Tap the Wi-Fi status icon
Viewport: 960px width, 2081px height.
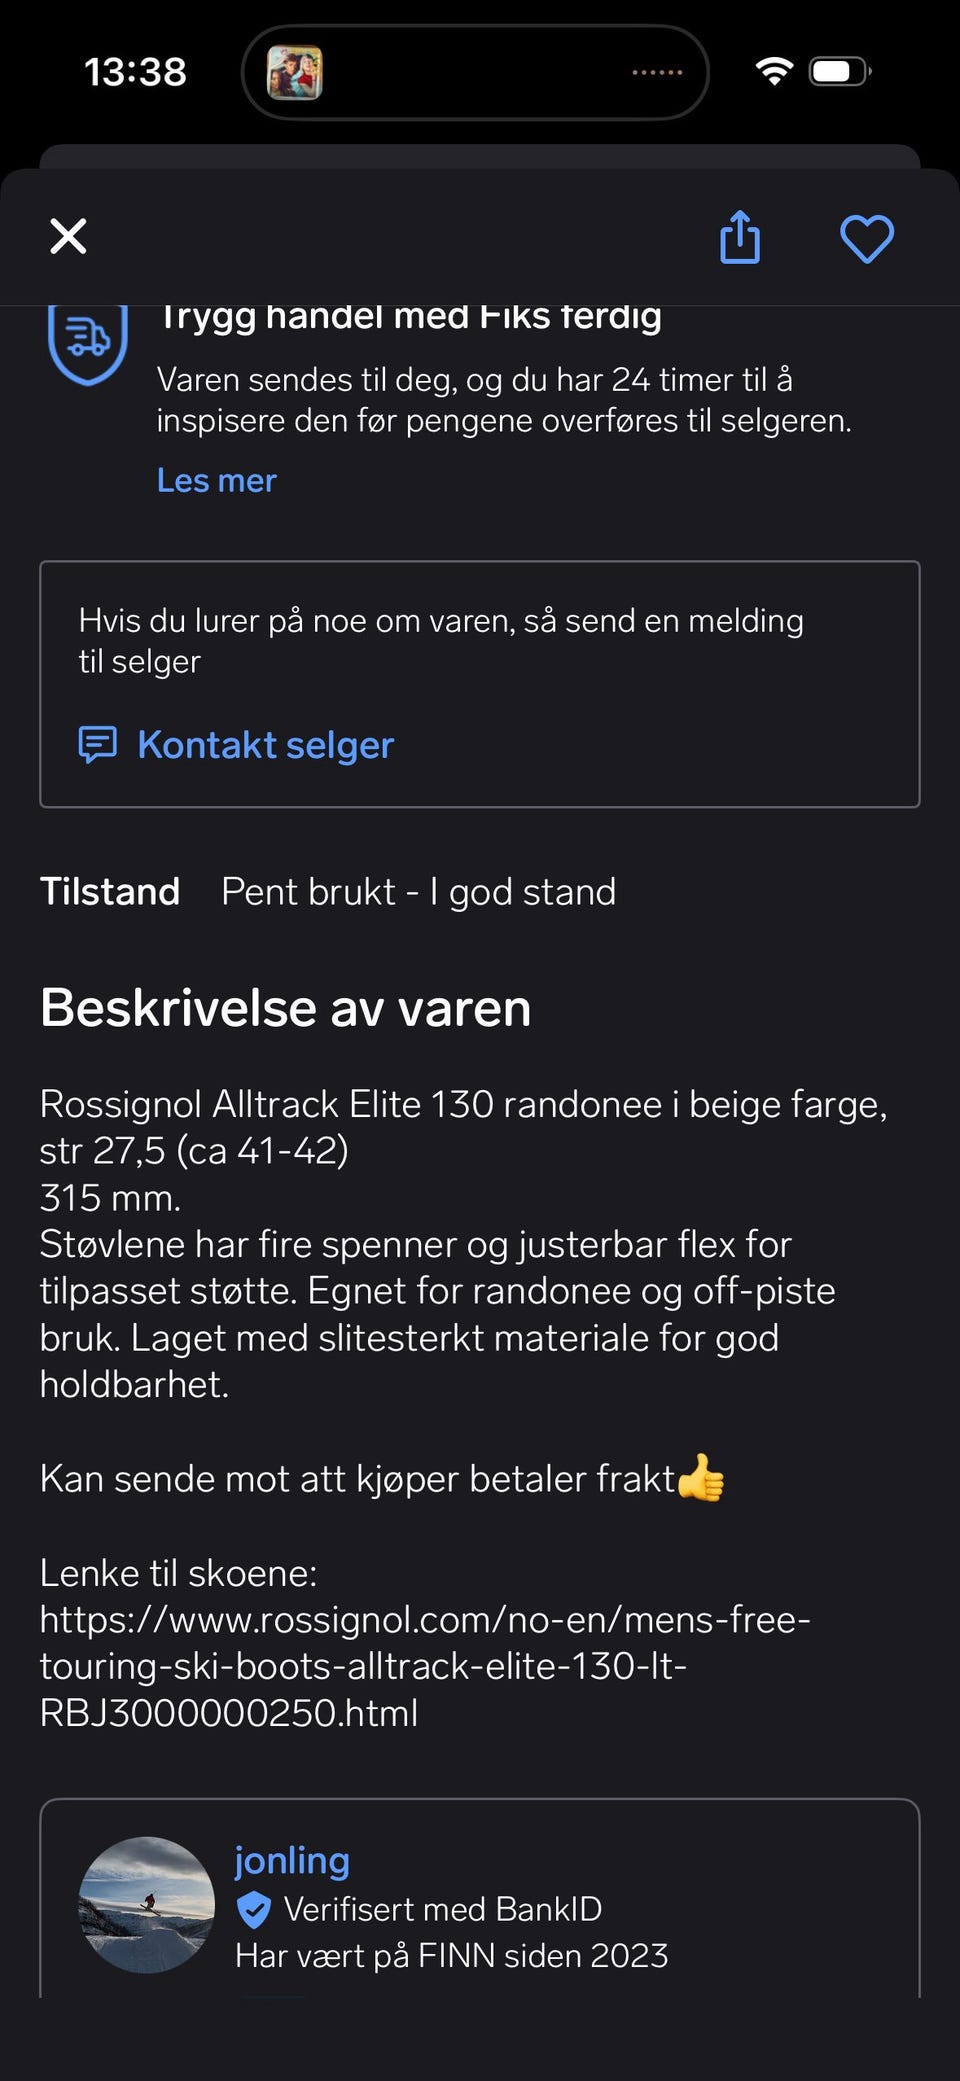click(x=774, y=71)
